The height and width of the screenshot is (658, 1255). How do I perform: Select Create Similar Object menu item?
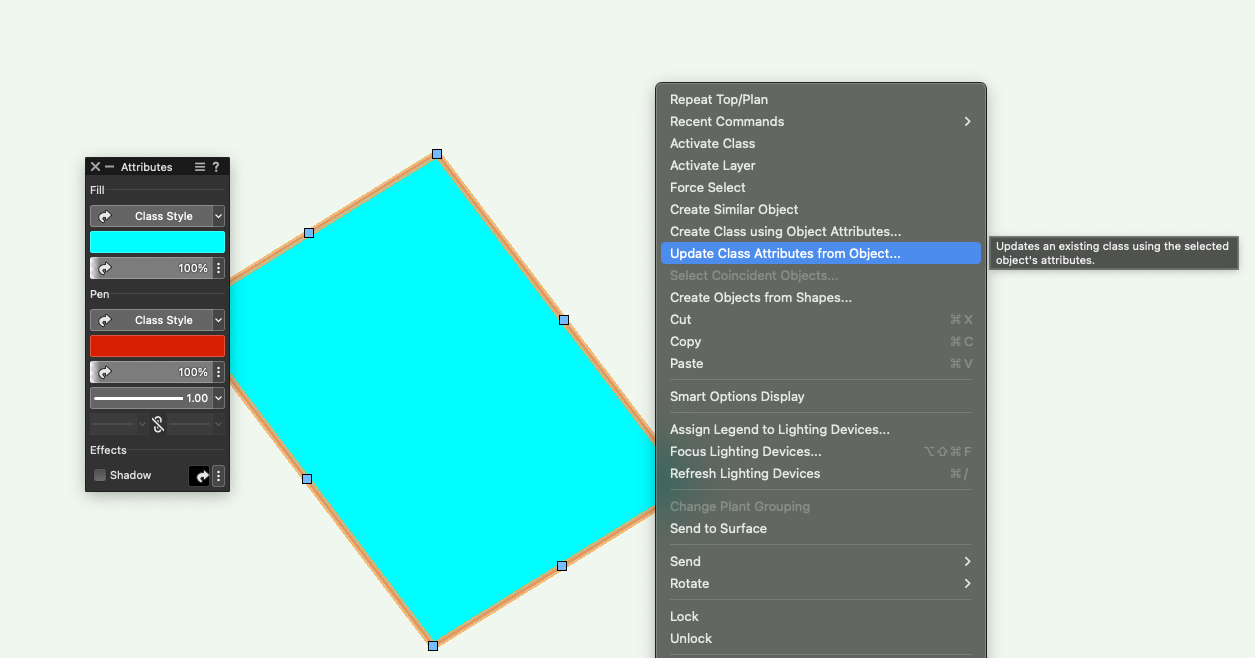point(734,210)
